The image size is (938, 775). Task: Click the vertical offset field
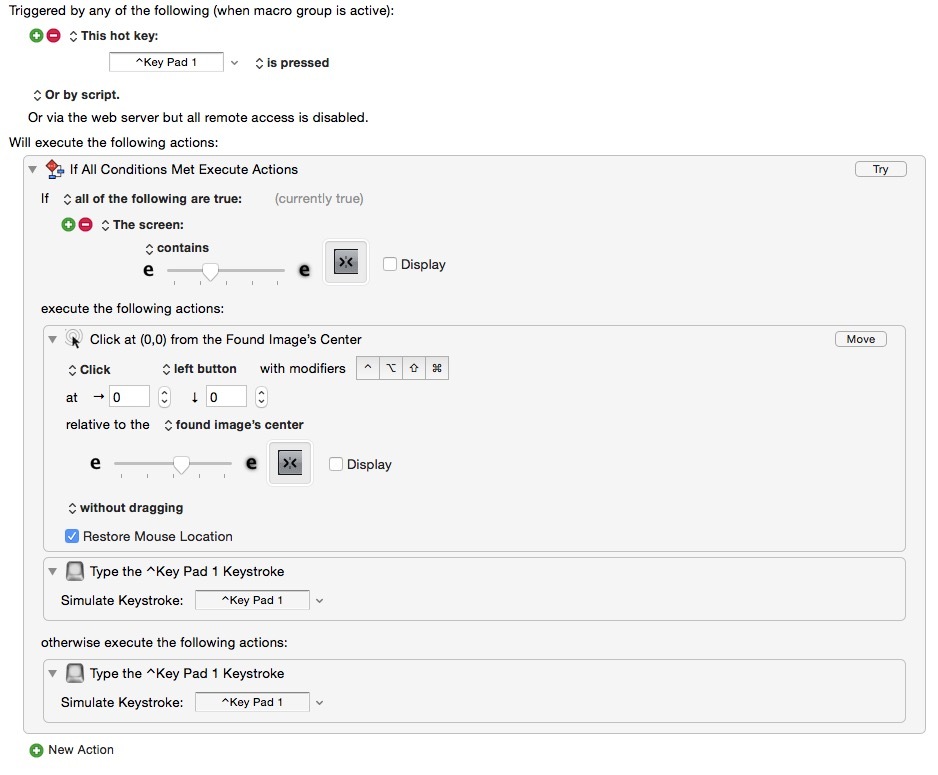click(x=226, y=397)
